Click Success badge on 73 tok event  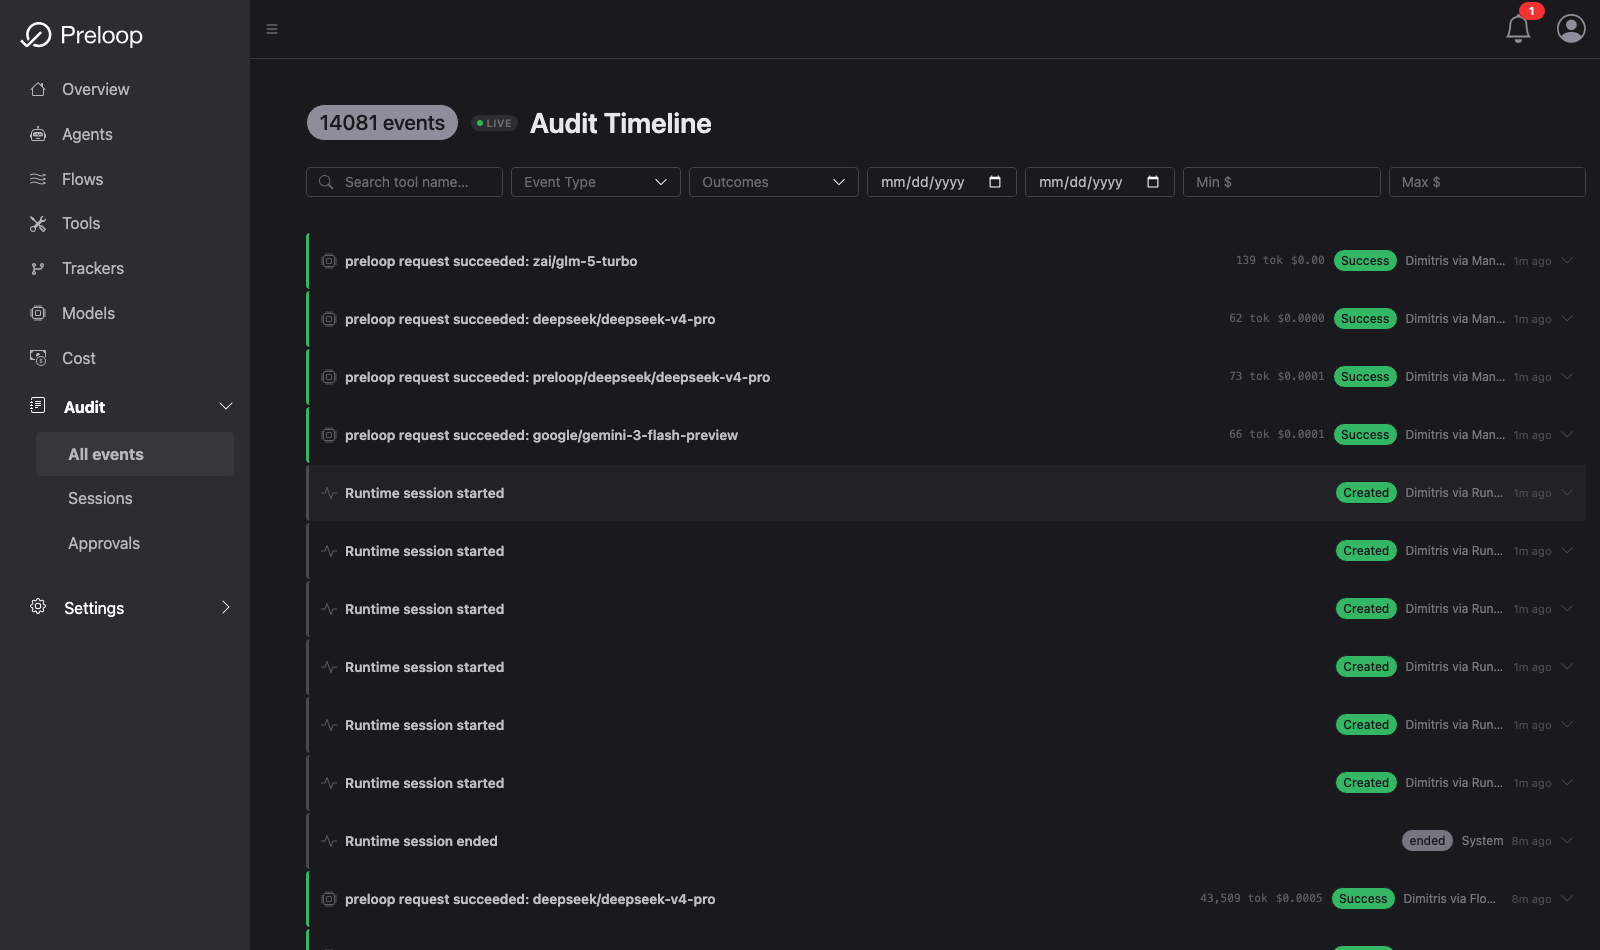(x=1365, y=377)
